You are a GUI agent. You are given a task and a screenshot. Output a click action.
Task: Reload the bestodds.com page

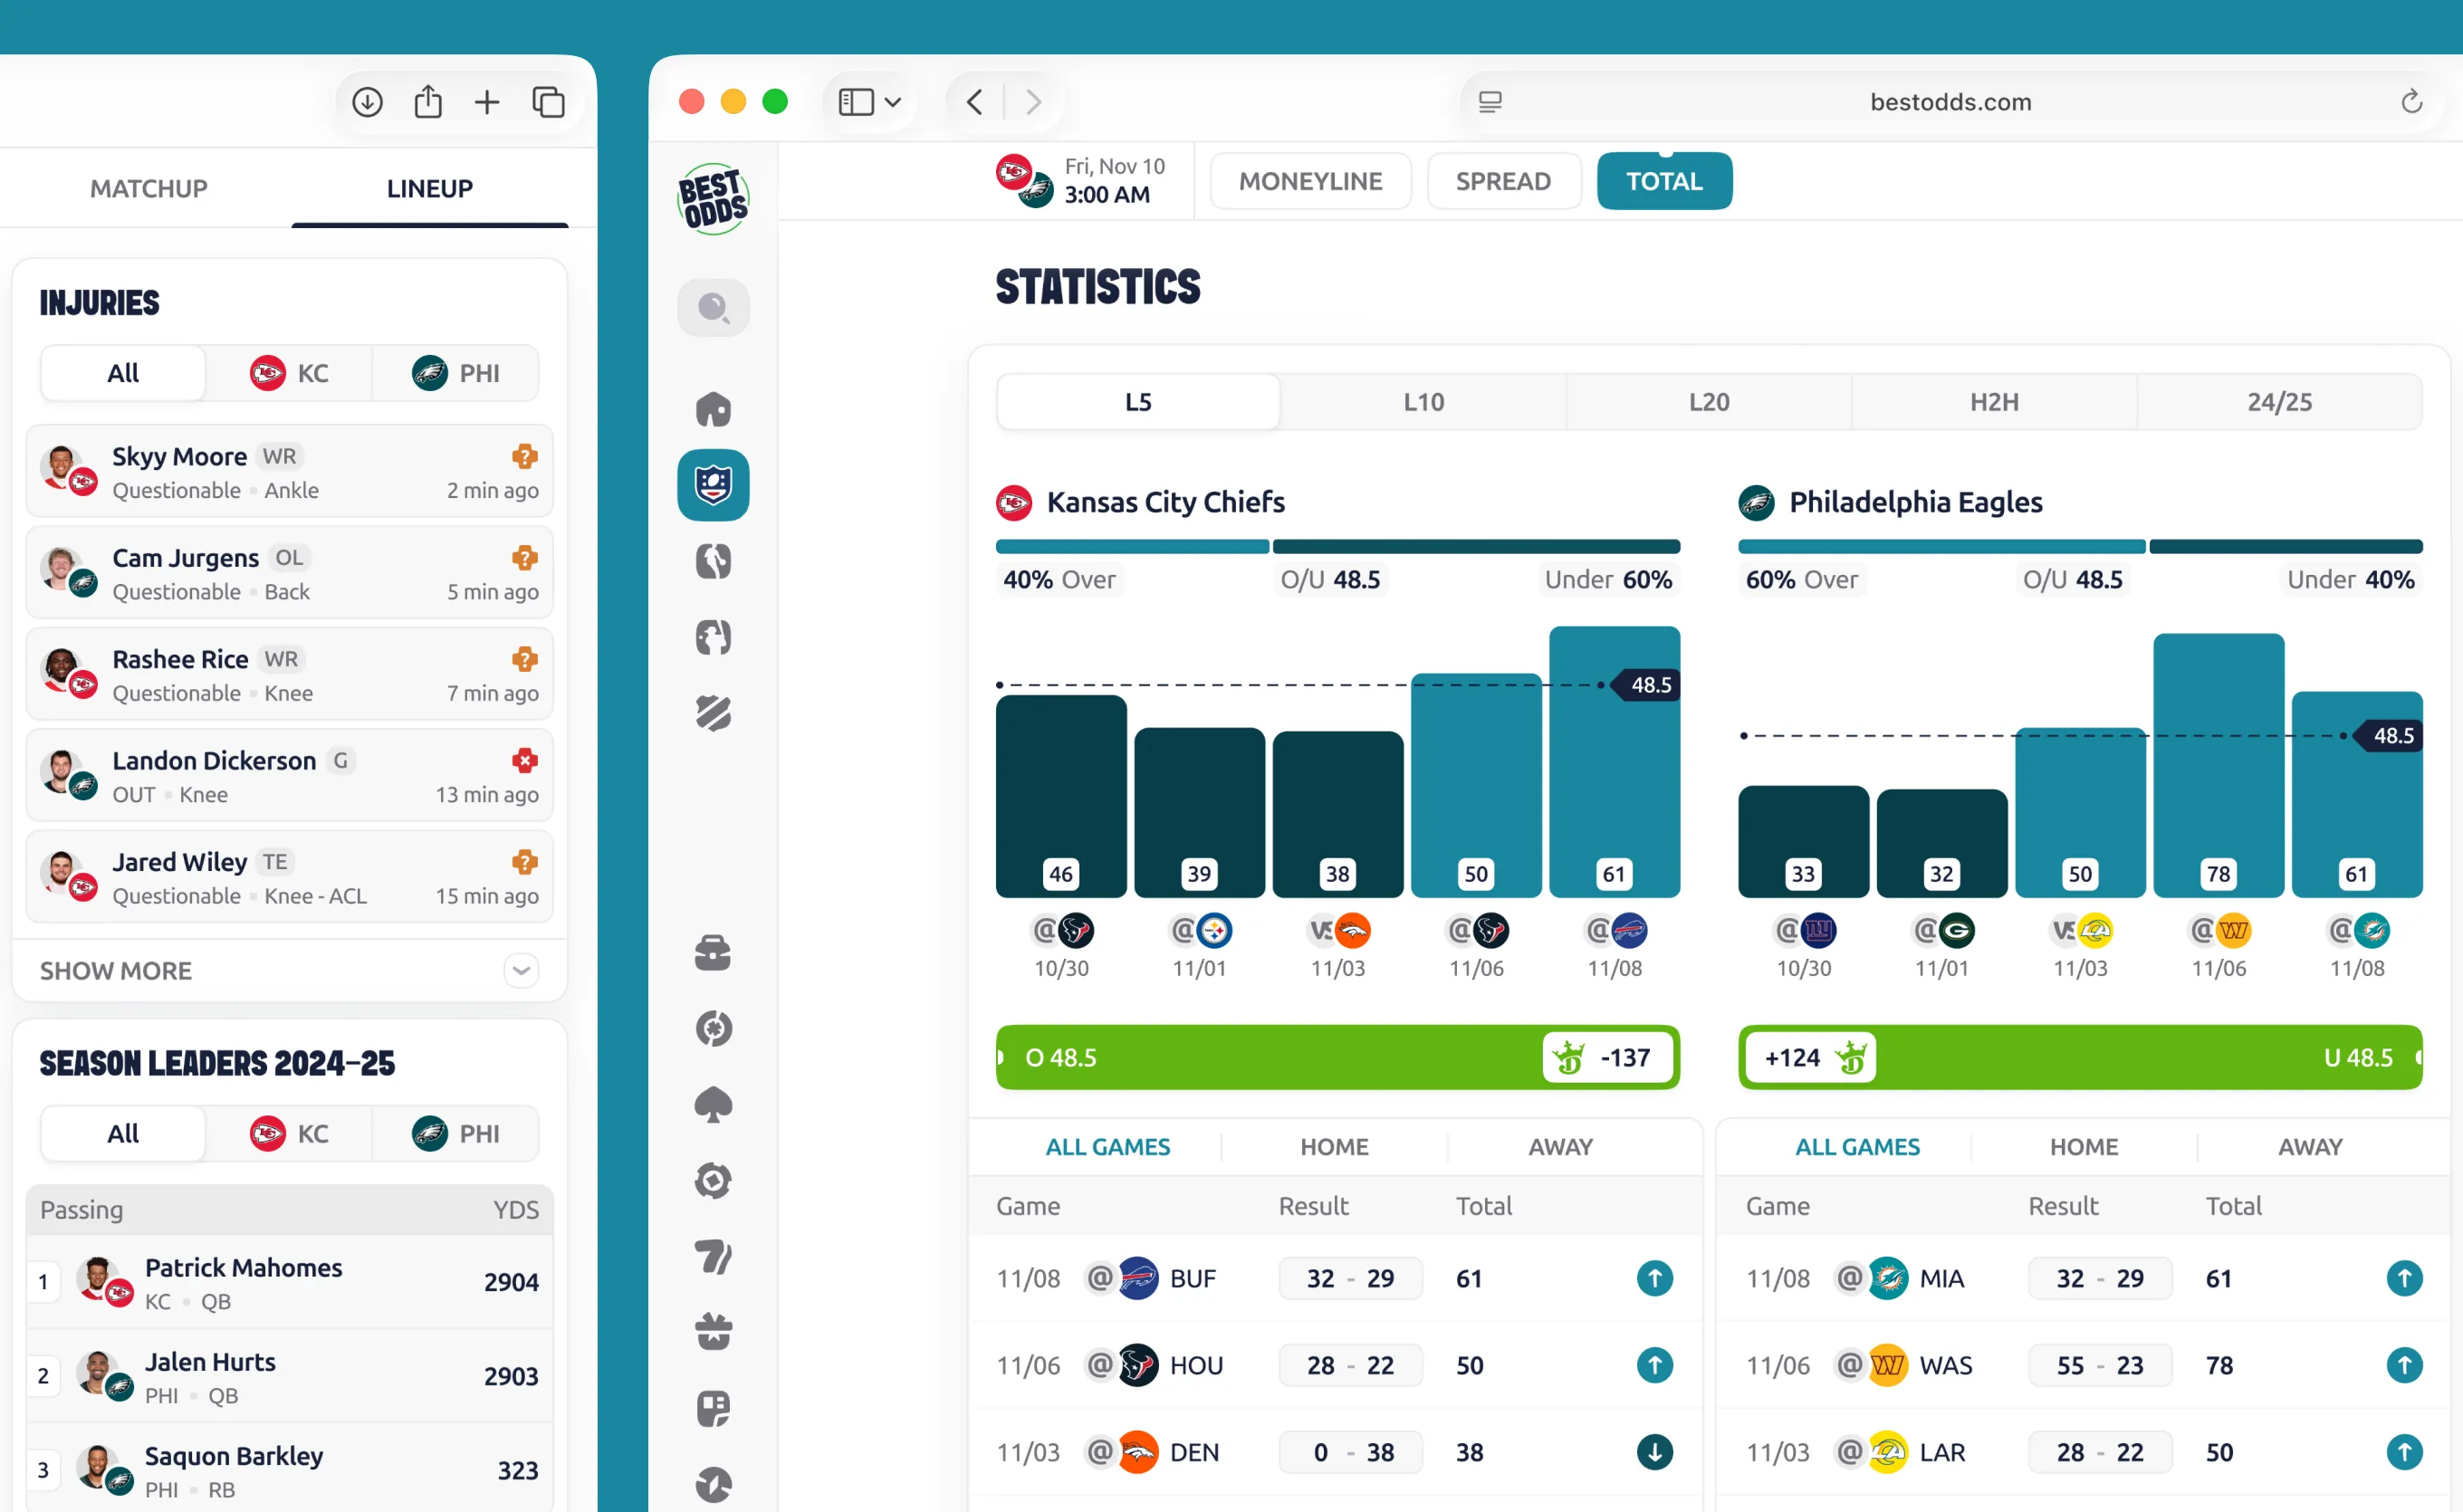(x=2411, y=102)
